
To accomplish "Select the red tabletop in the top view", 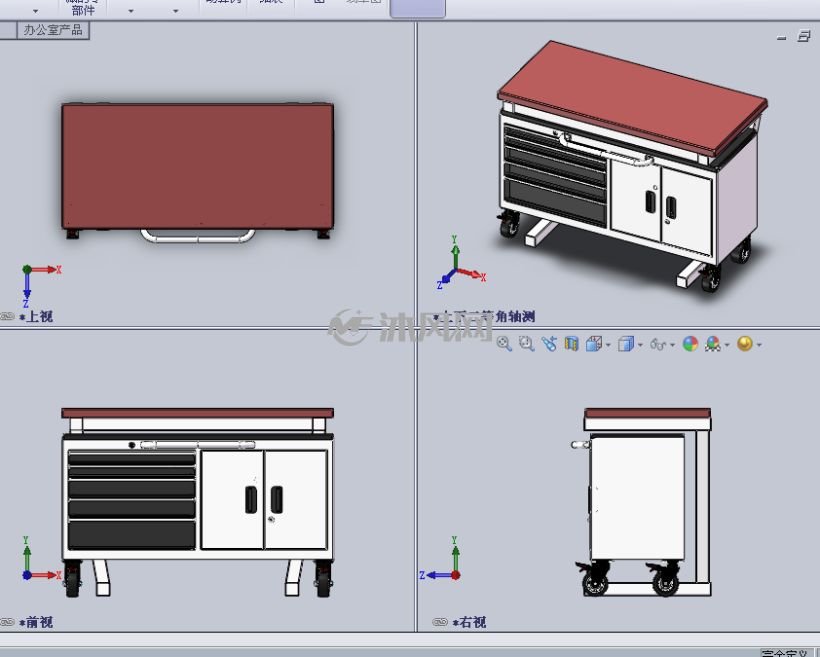I will tap(198, 166).
